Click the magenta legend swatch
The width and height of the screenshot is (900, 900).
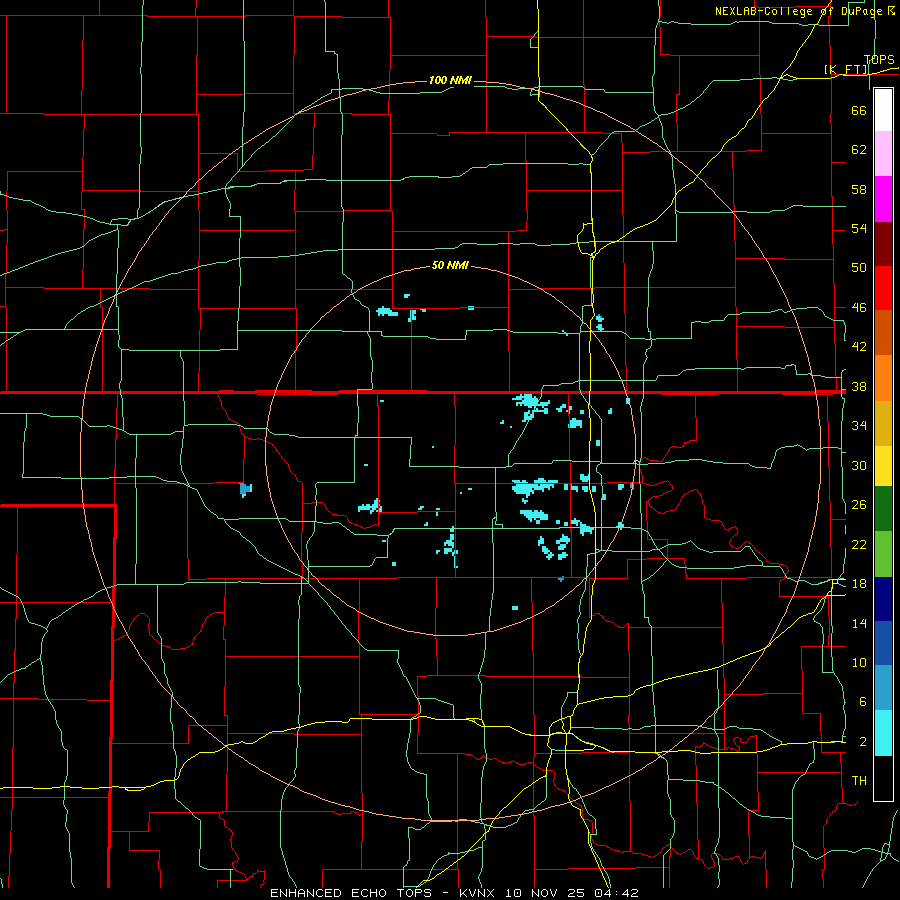883,199
